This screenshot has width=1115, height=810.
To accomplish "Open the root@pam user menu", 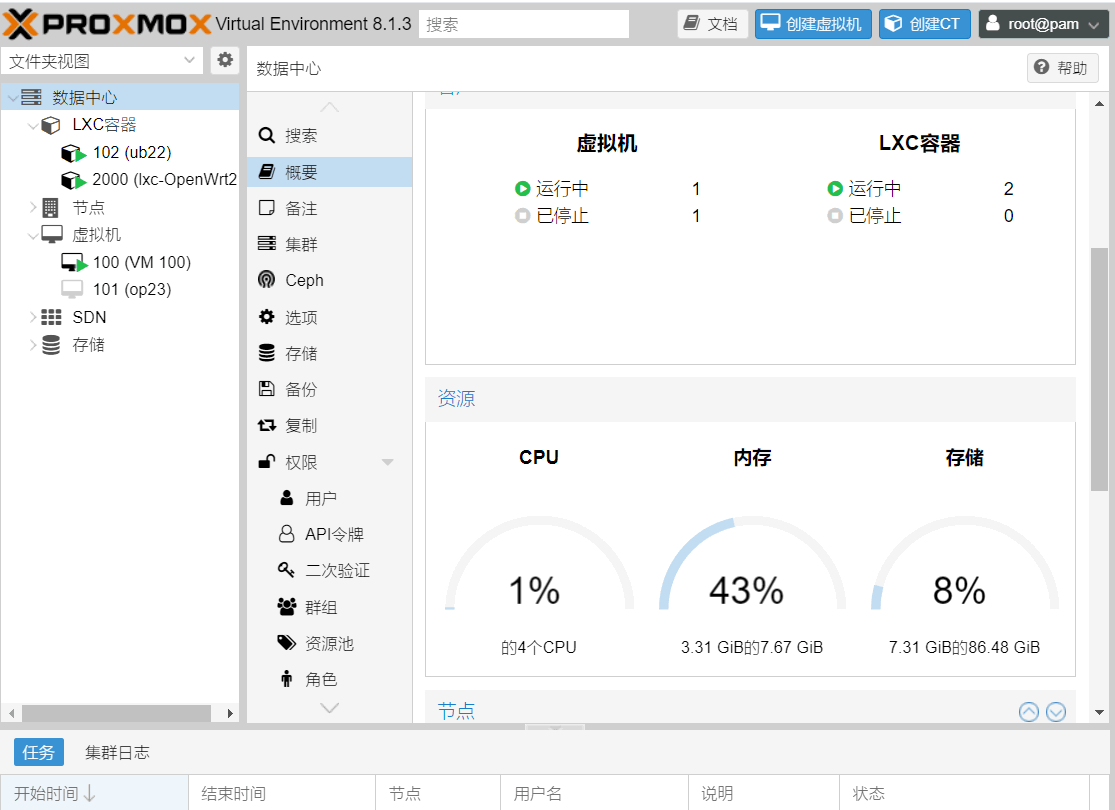I will click(1043, 24).
